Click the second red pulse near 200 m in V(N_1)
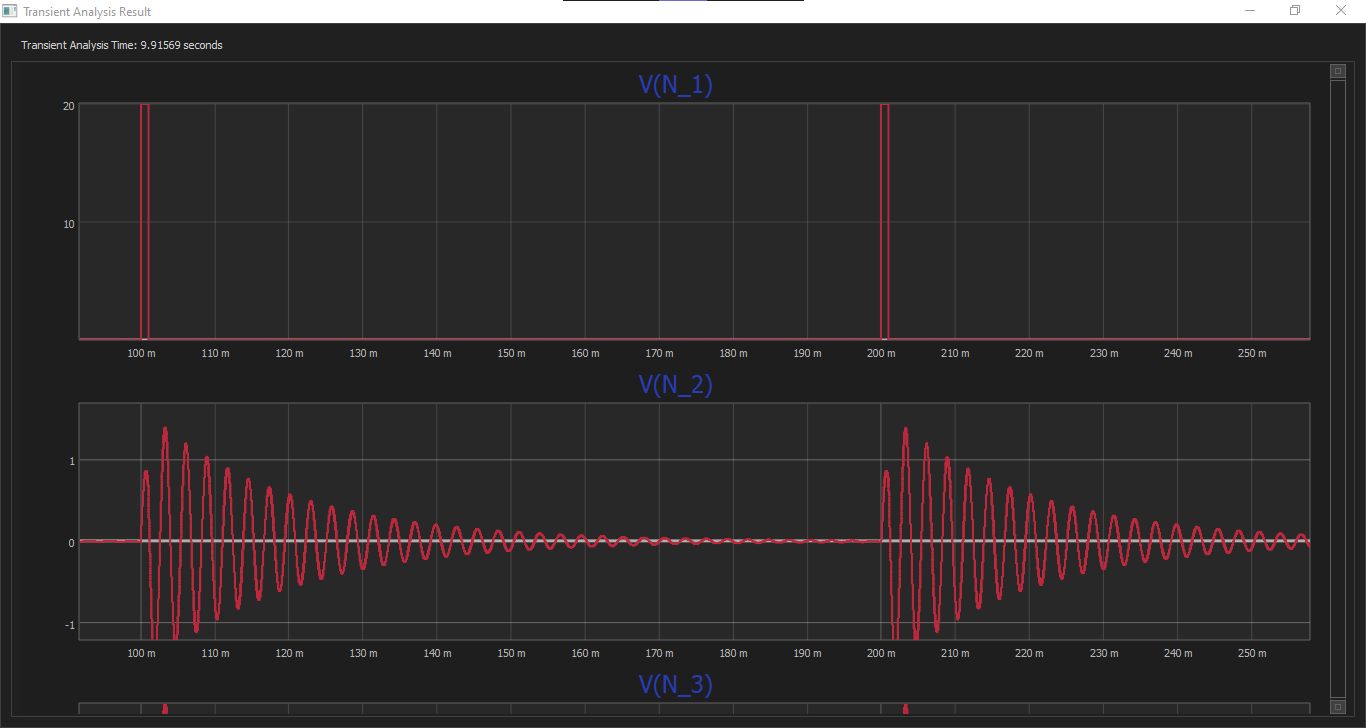This screenshot has height=728, width=1366. pos(884,221)
